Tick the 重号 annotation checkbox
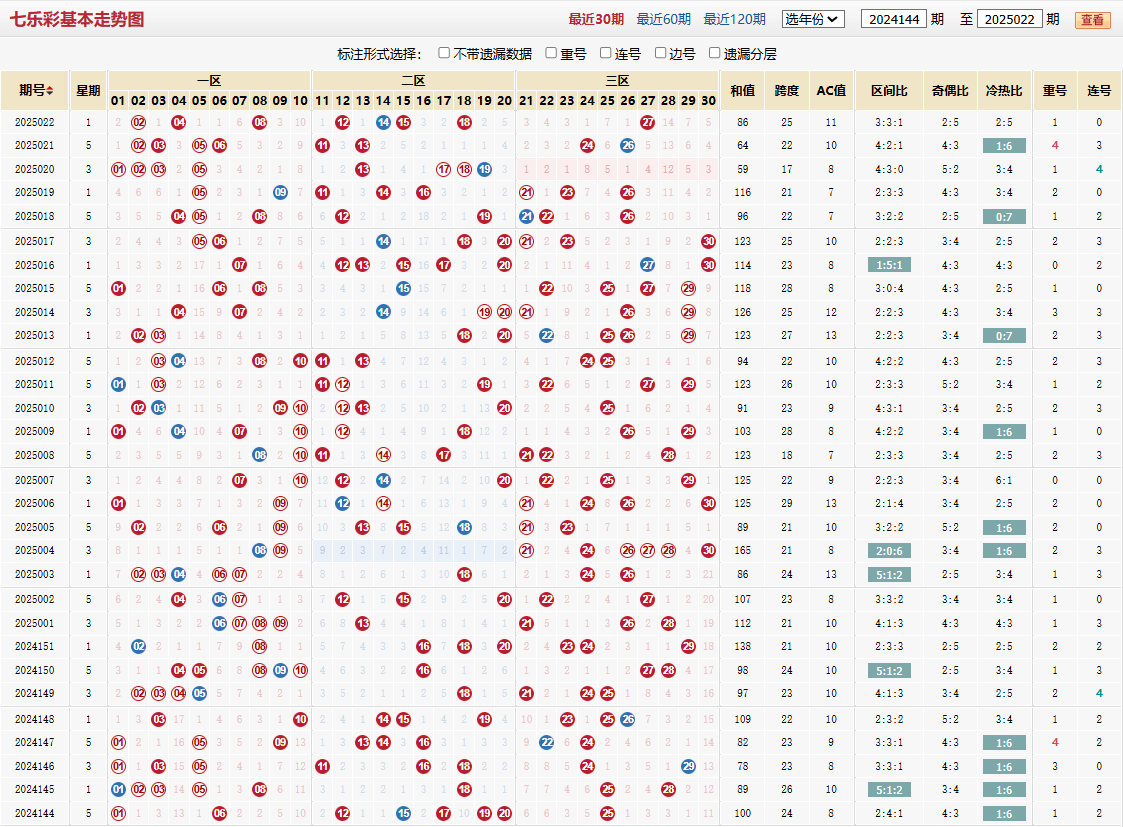Image resolution: width=1123 pixels, height=827 pixels. pos(551,53)
